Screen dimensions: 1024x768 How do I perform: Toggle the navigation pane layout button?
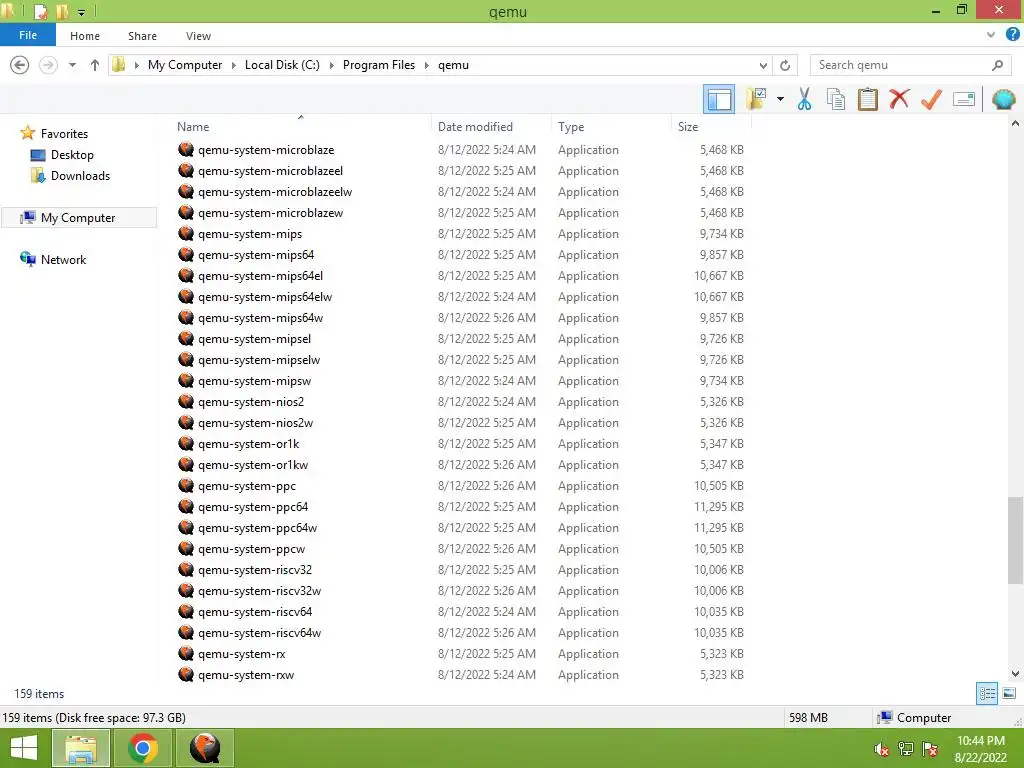coord(719,99)
